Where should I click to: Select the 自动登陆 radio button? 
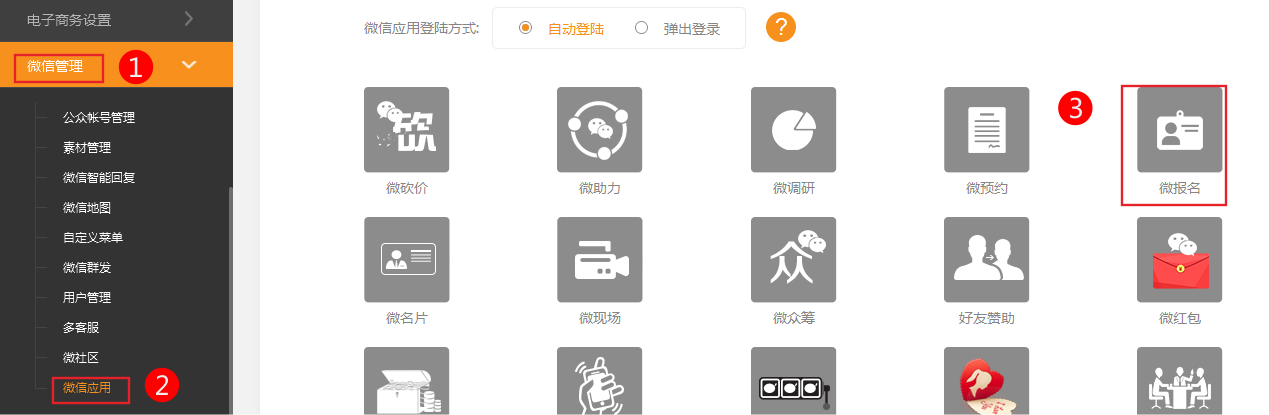pyautogui.click(x=525, y=28)
